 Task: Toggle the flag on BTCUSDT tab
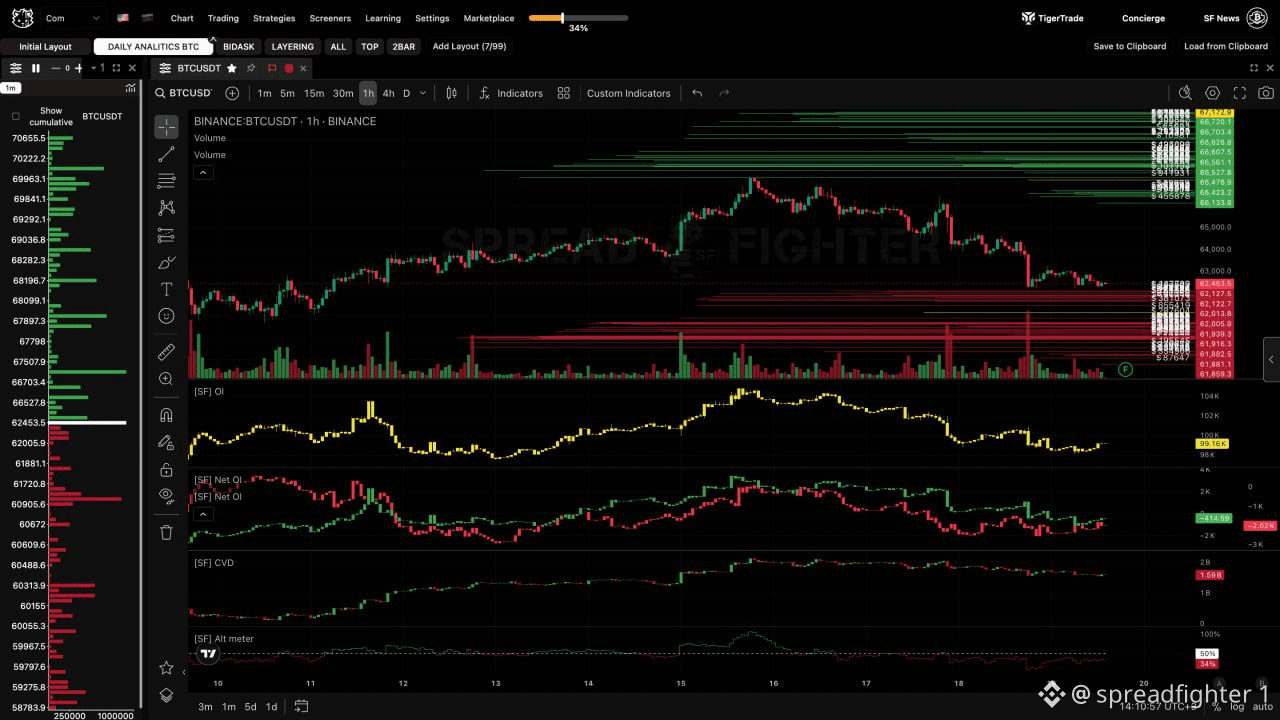pyautogui.click(x=271, y=68)
